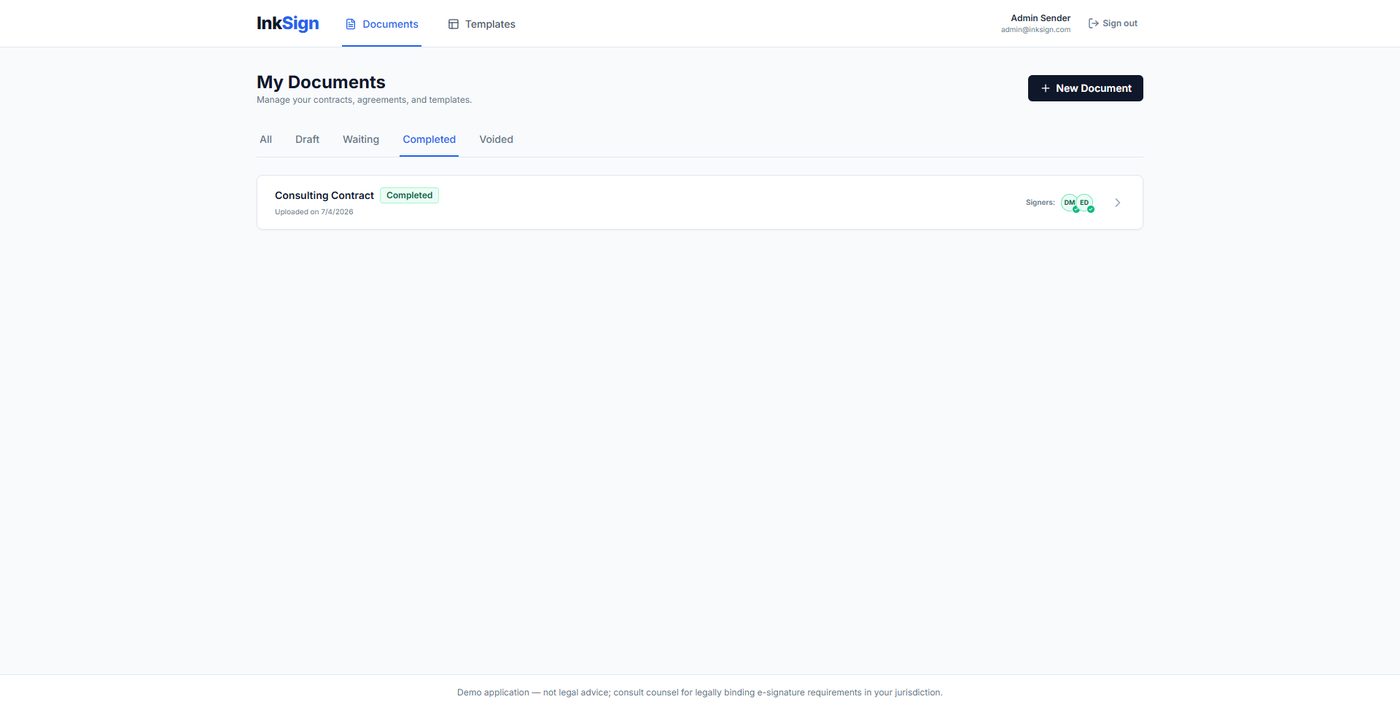Click the DM signer avatar
The width and height of the screenshot is (1400, 710).
click(x=1070, y=203)
